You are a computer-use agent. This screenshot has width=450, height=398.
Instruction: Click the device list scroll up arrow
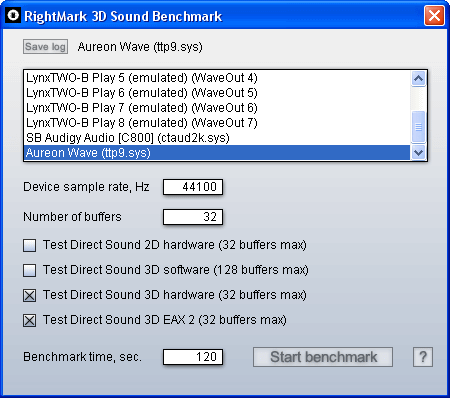[x=418, y=79]
